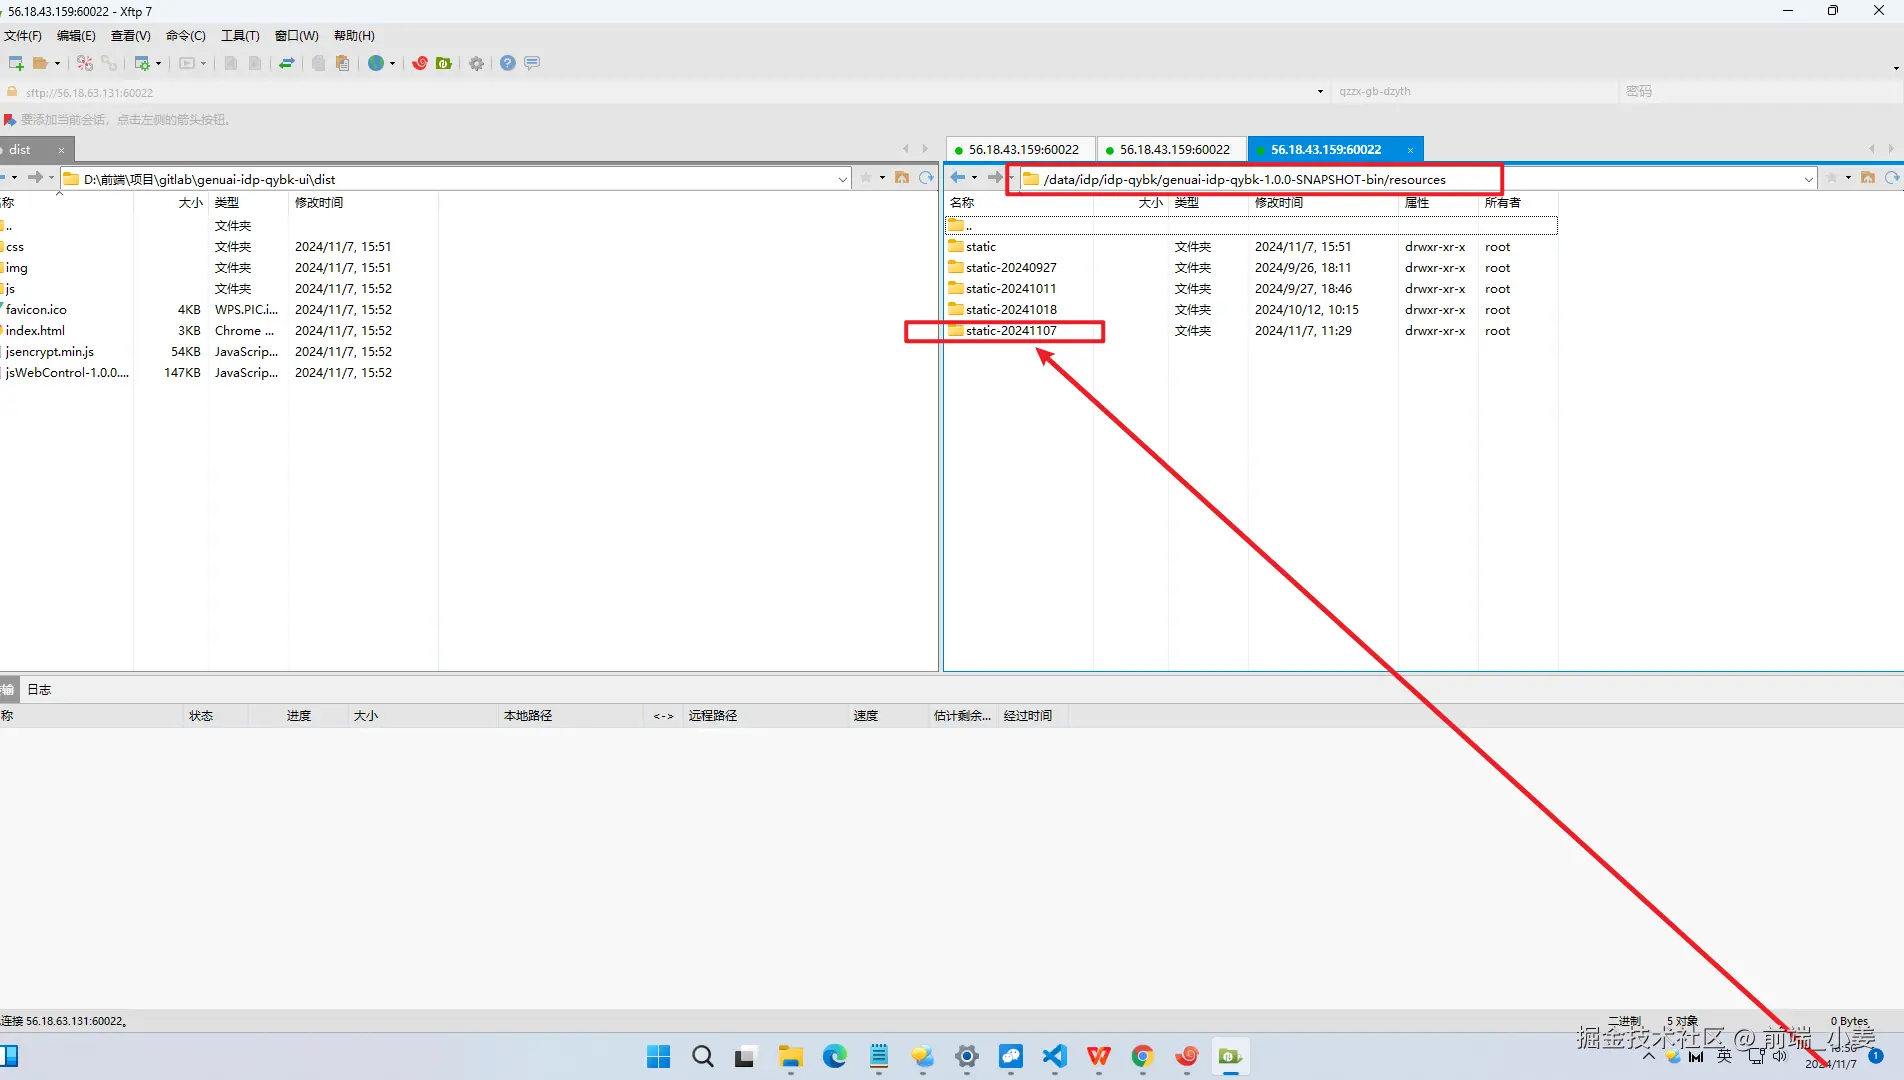Open the 帮助(H) menu
Image resolution: width=1904 pixels, height=1080 pixels.
pos(354,36)
